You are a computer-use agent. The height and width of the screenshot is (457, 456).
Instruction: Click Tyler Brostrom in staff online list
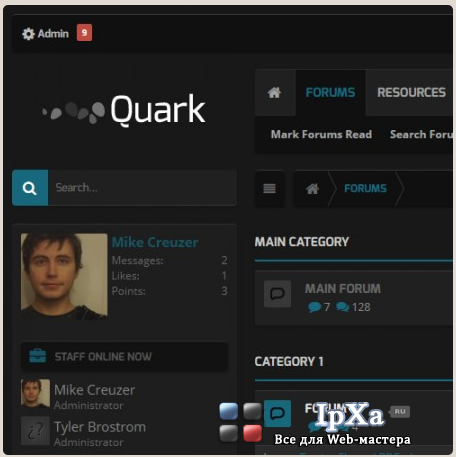100,427
